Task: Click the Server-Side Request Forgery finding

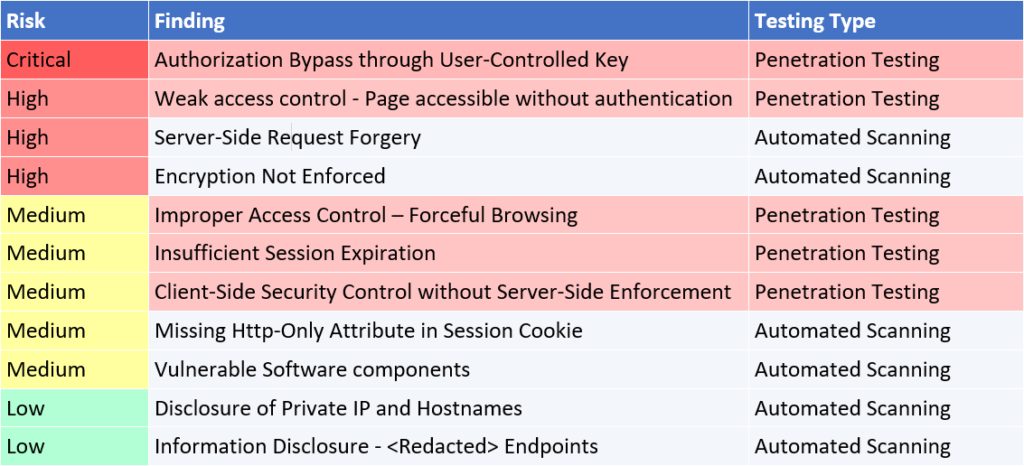Action: click(288, 138)
